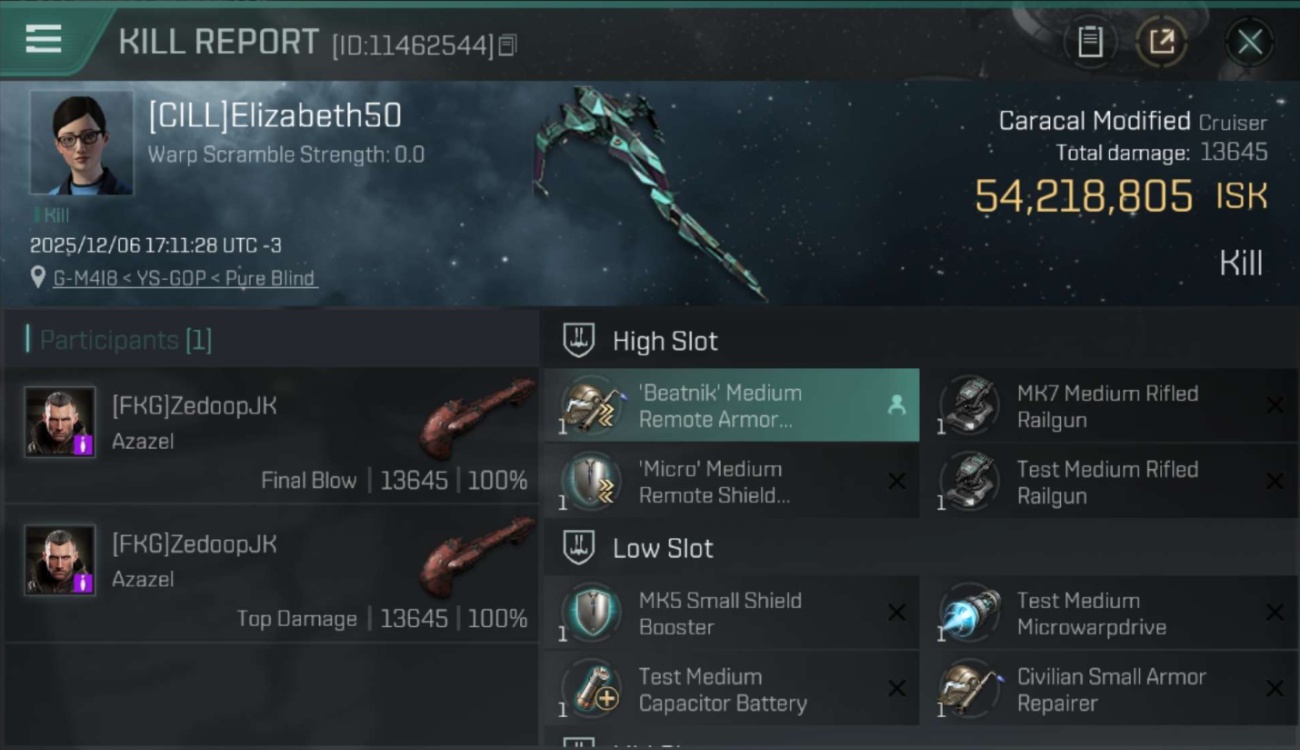1300x750 pixels.
Task: Open the High Slot section header
Action: (x=920, y=341)
